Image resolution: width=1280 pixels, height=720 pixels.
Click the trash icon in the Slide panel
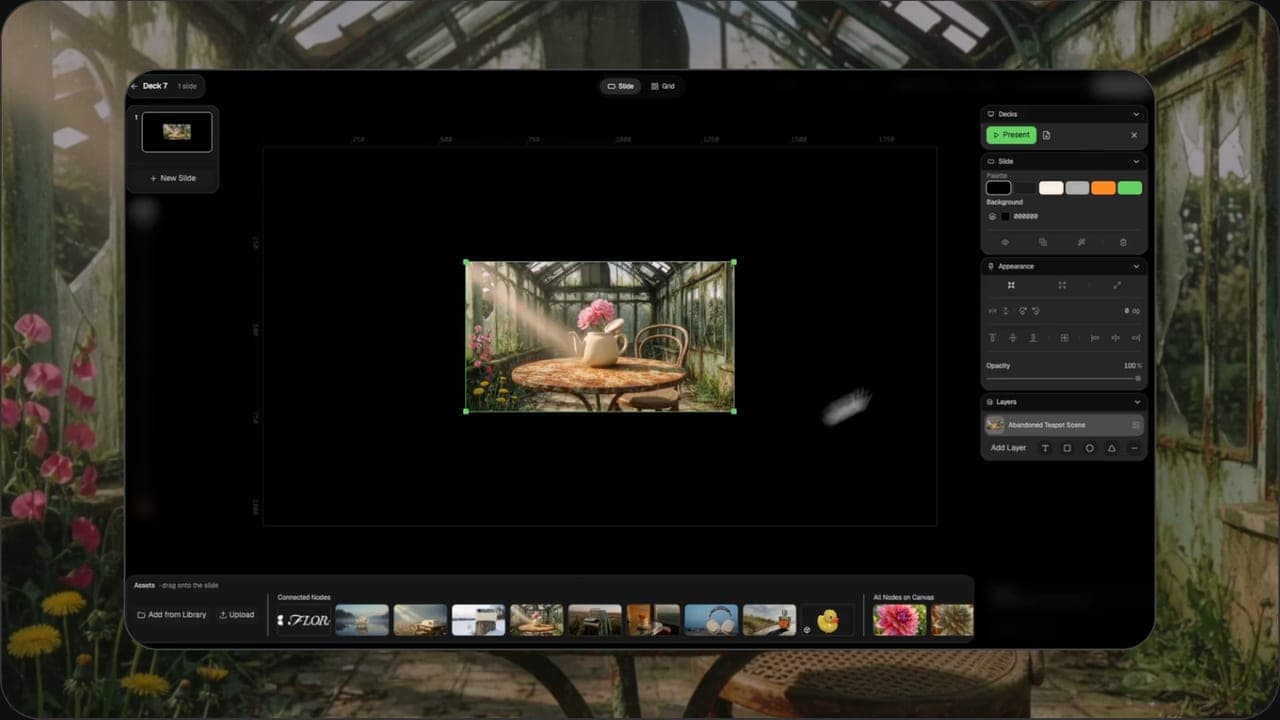click(1123, 242)
